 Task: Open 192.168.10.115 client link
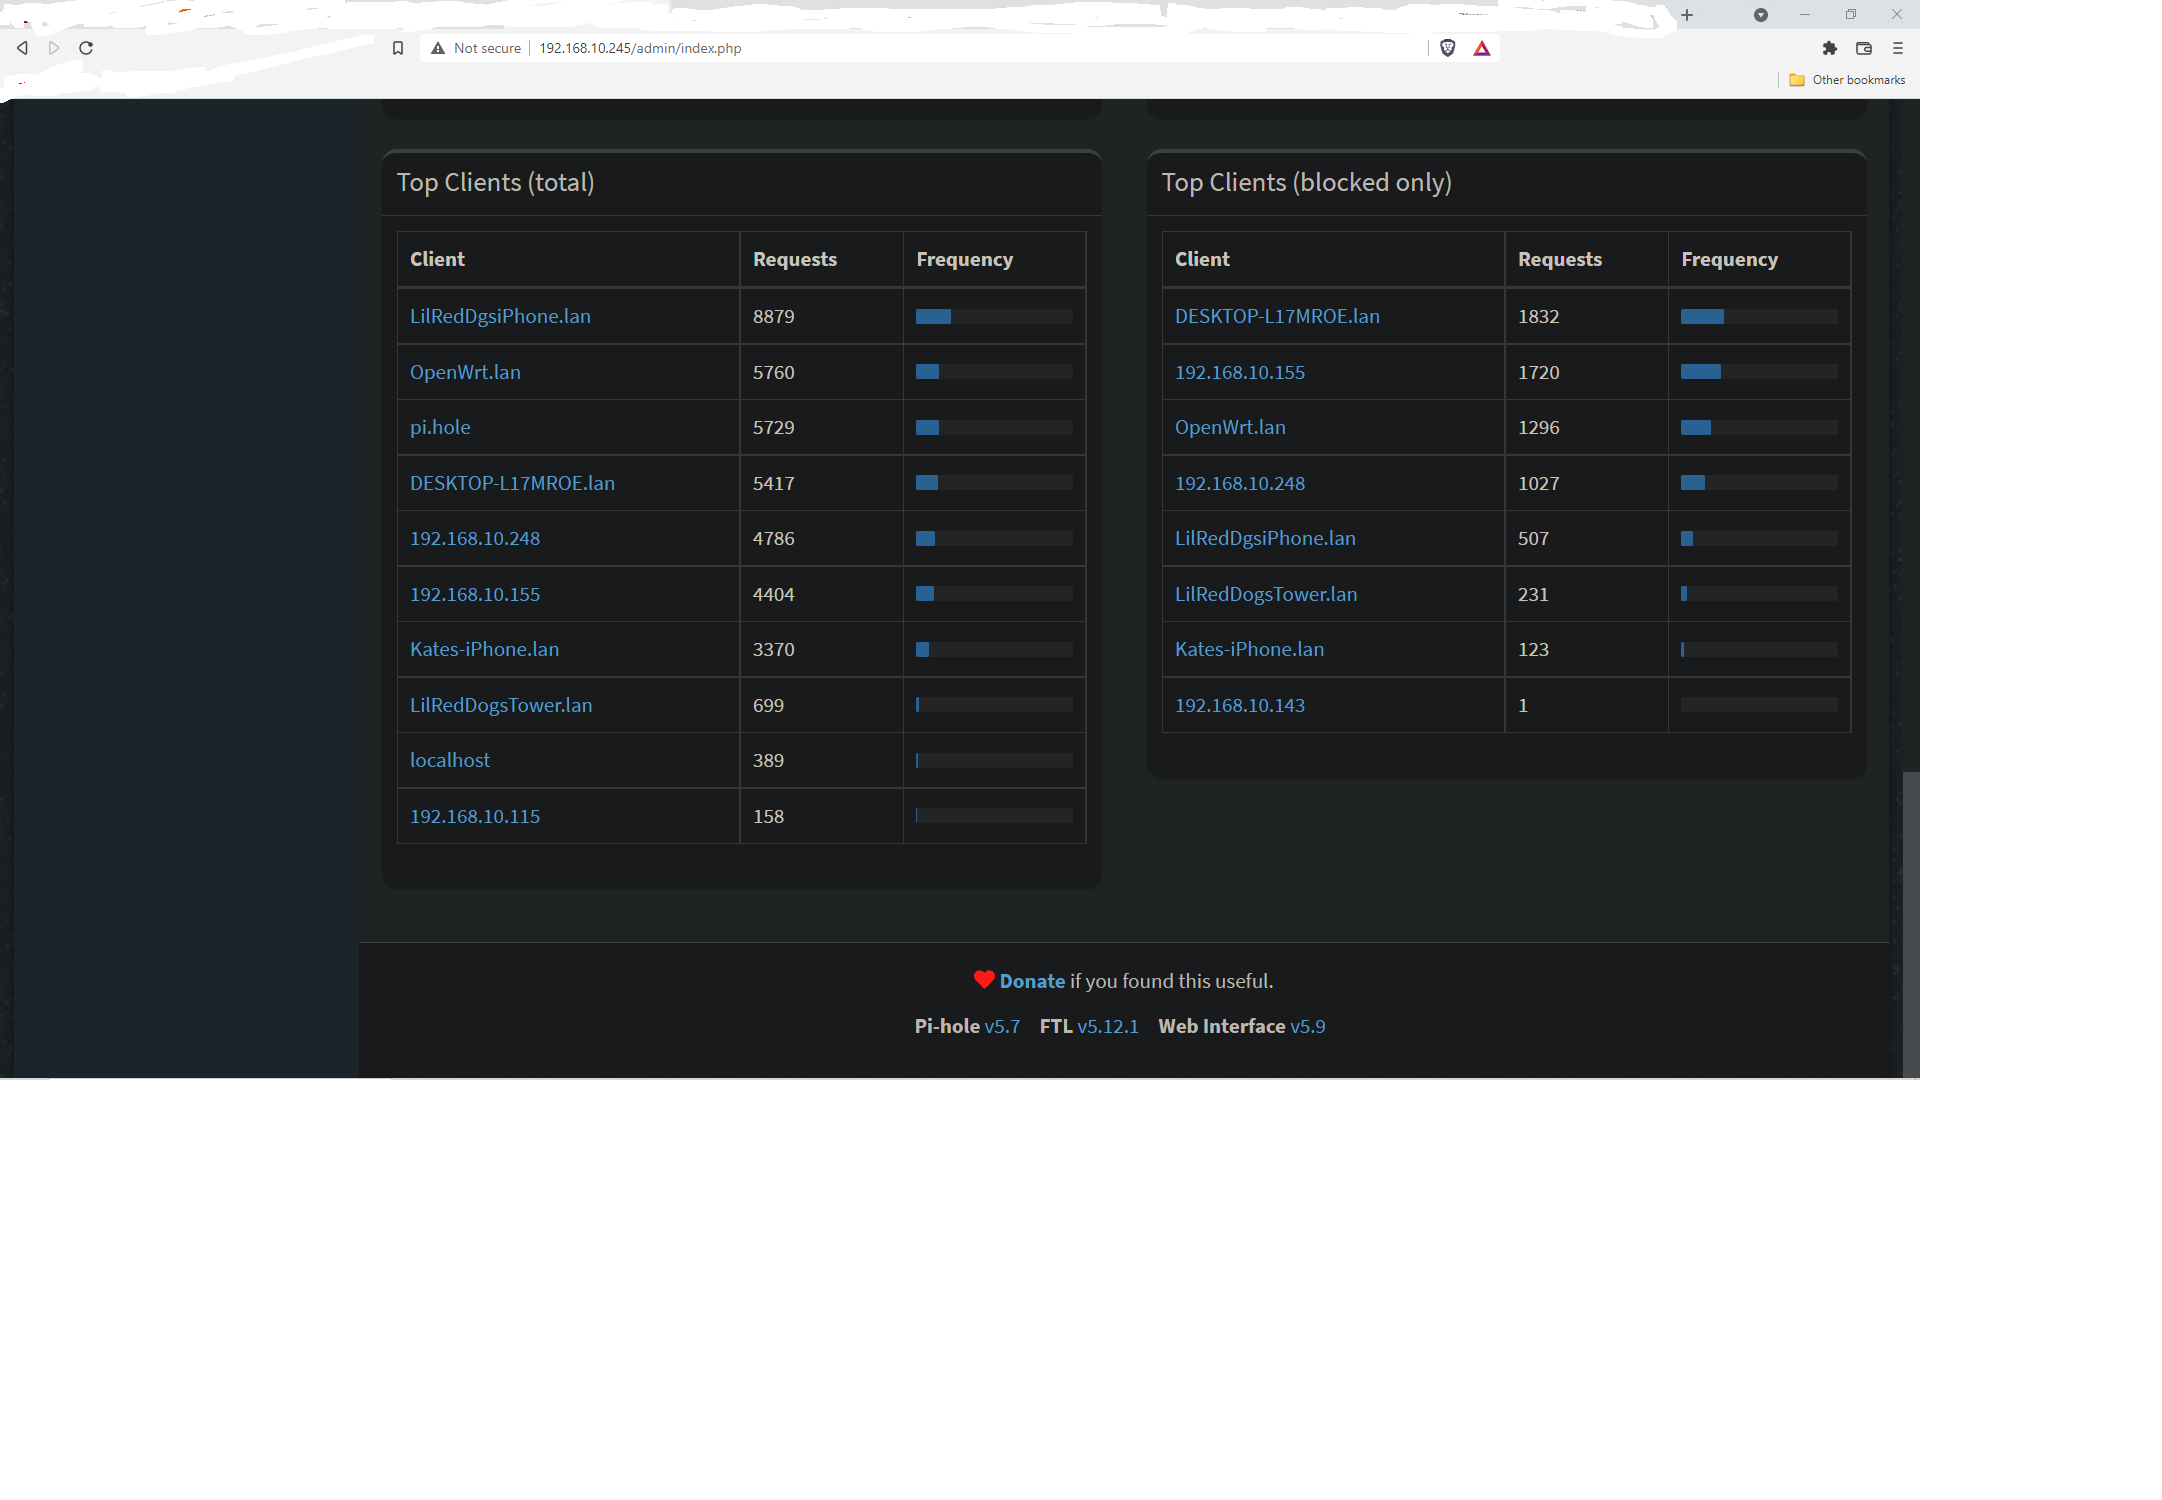[475, 816]
